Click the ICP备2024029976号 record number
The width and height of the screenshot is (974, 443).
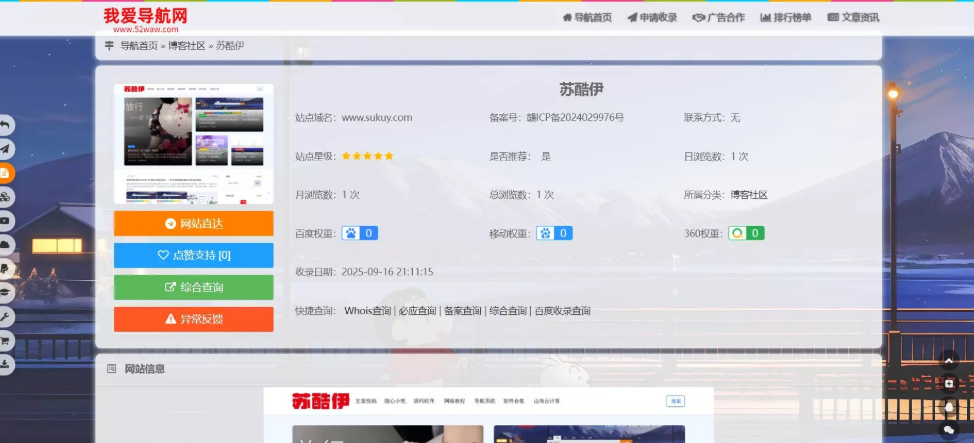point(575,117)
